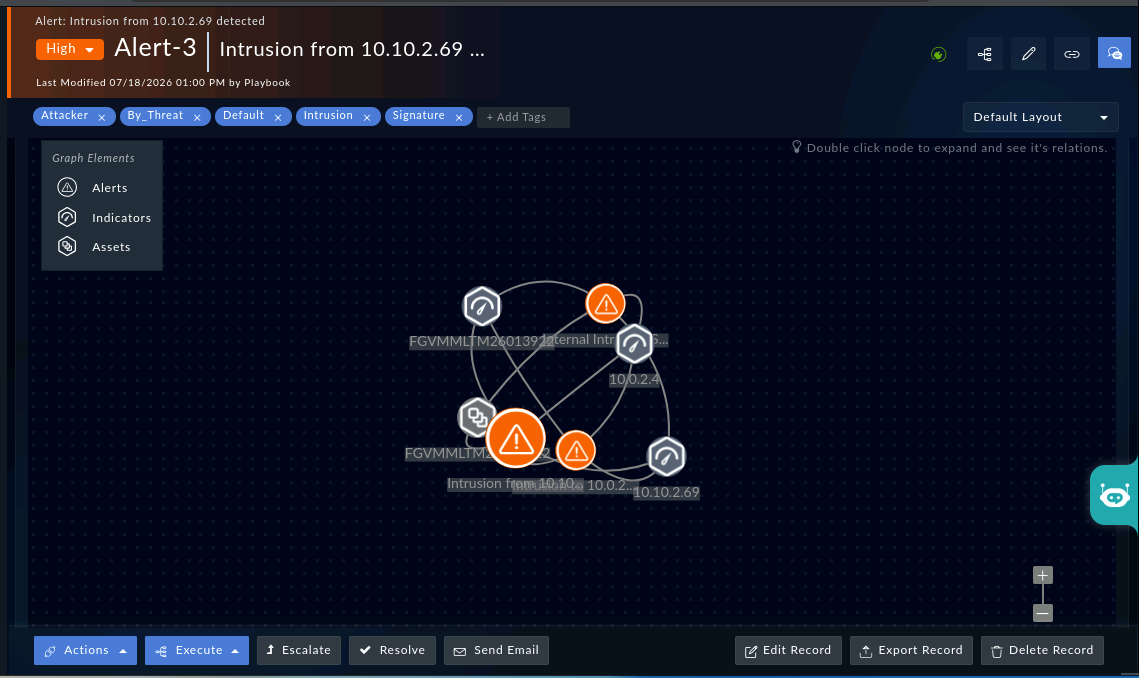Click the link chain icon
The height and width of the screenshot is (678, 1139).
[1071, 54]
